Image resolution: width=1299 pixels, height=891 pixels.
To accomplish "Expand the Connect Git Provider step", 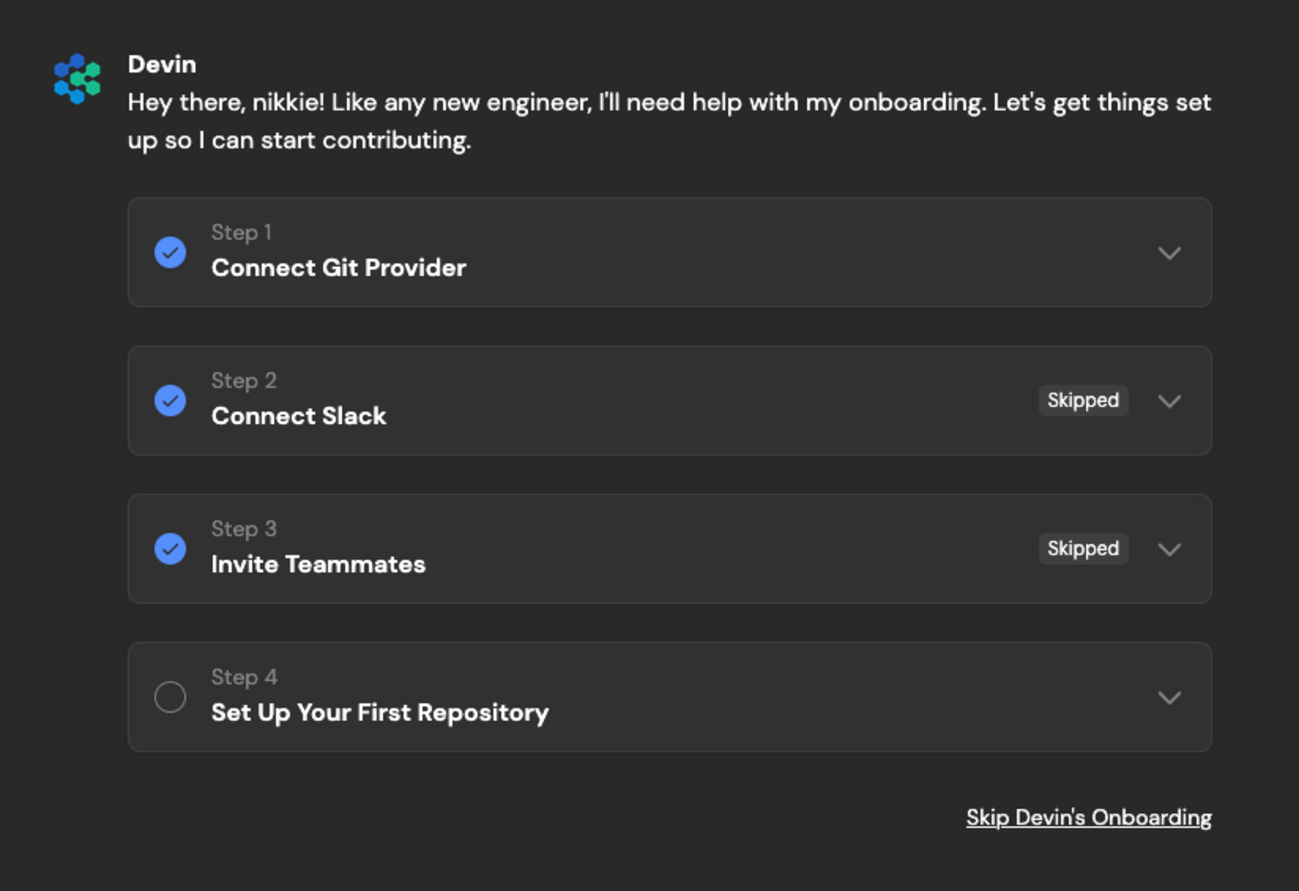I will pos(1169,253).
